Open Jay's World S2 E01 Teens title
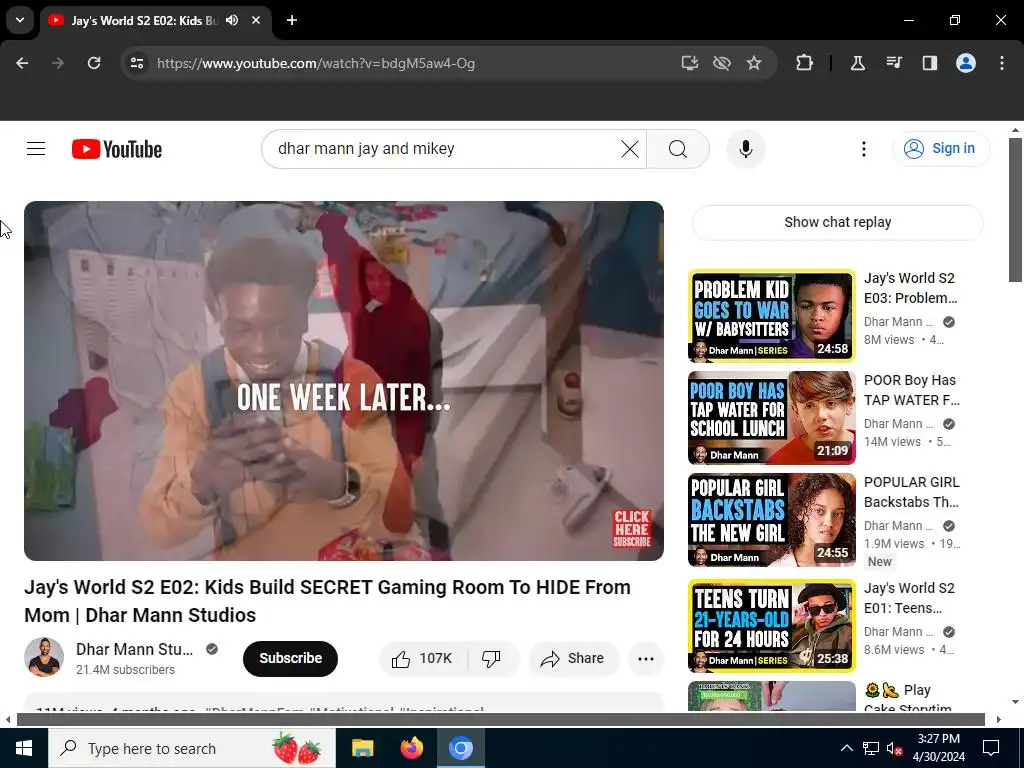The image size is (1024, 768). click(909, 598)
